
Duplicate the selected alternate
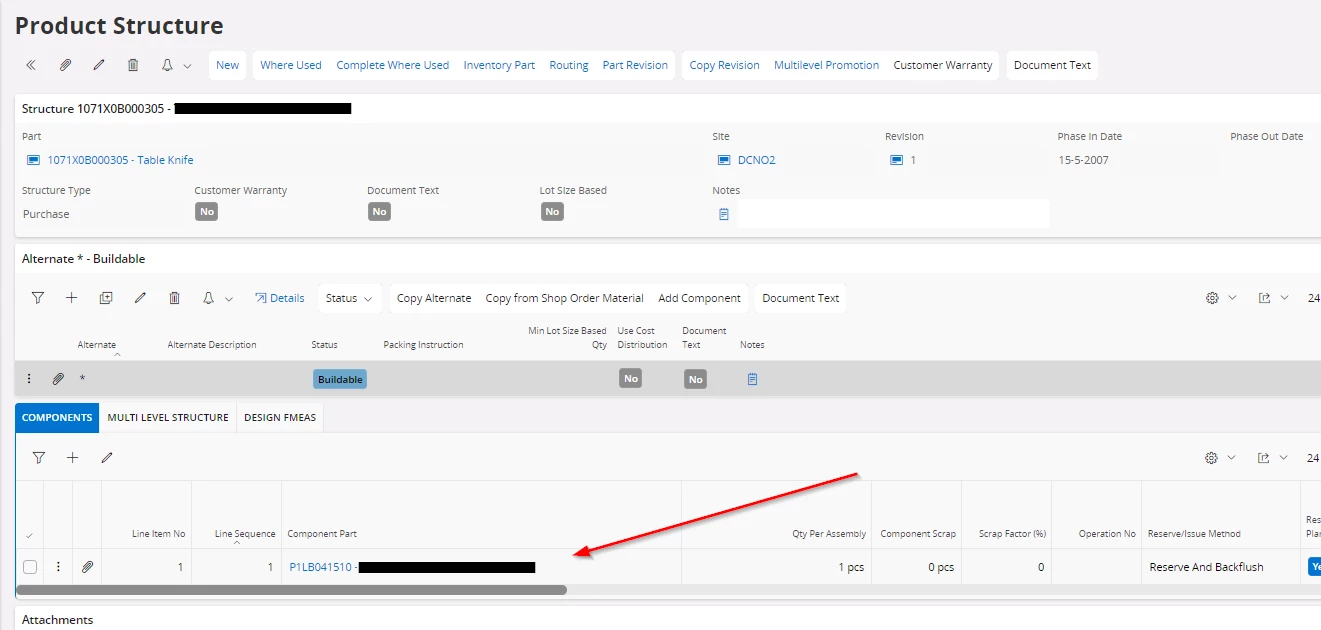pos(106,298)
